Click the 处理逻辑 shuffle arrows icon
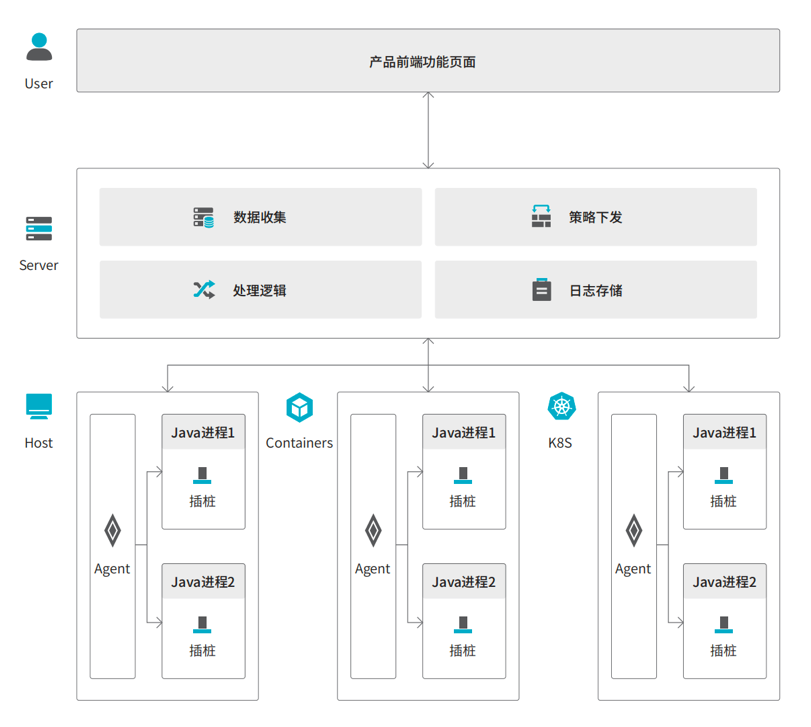The image size is (811, 727). (x=204, y=290)
